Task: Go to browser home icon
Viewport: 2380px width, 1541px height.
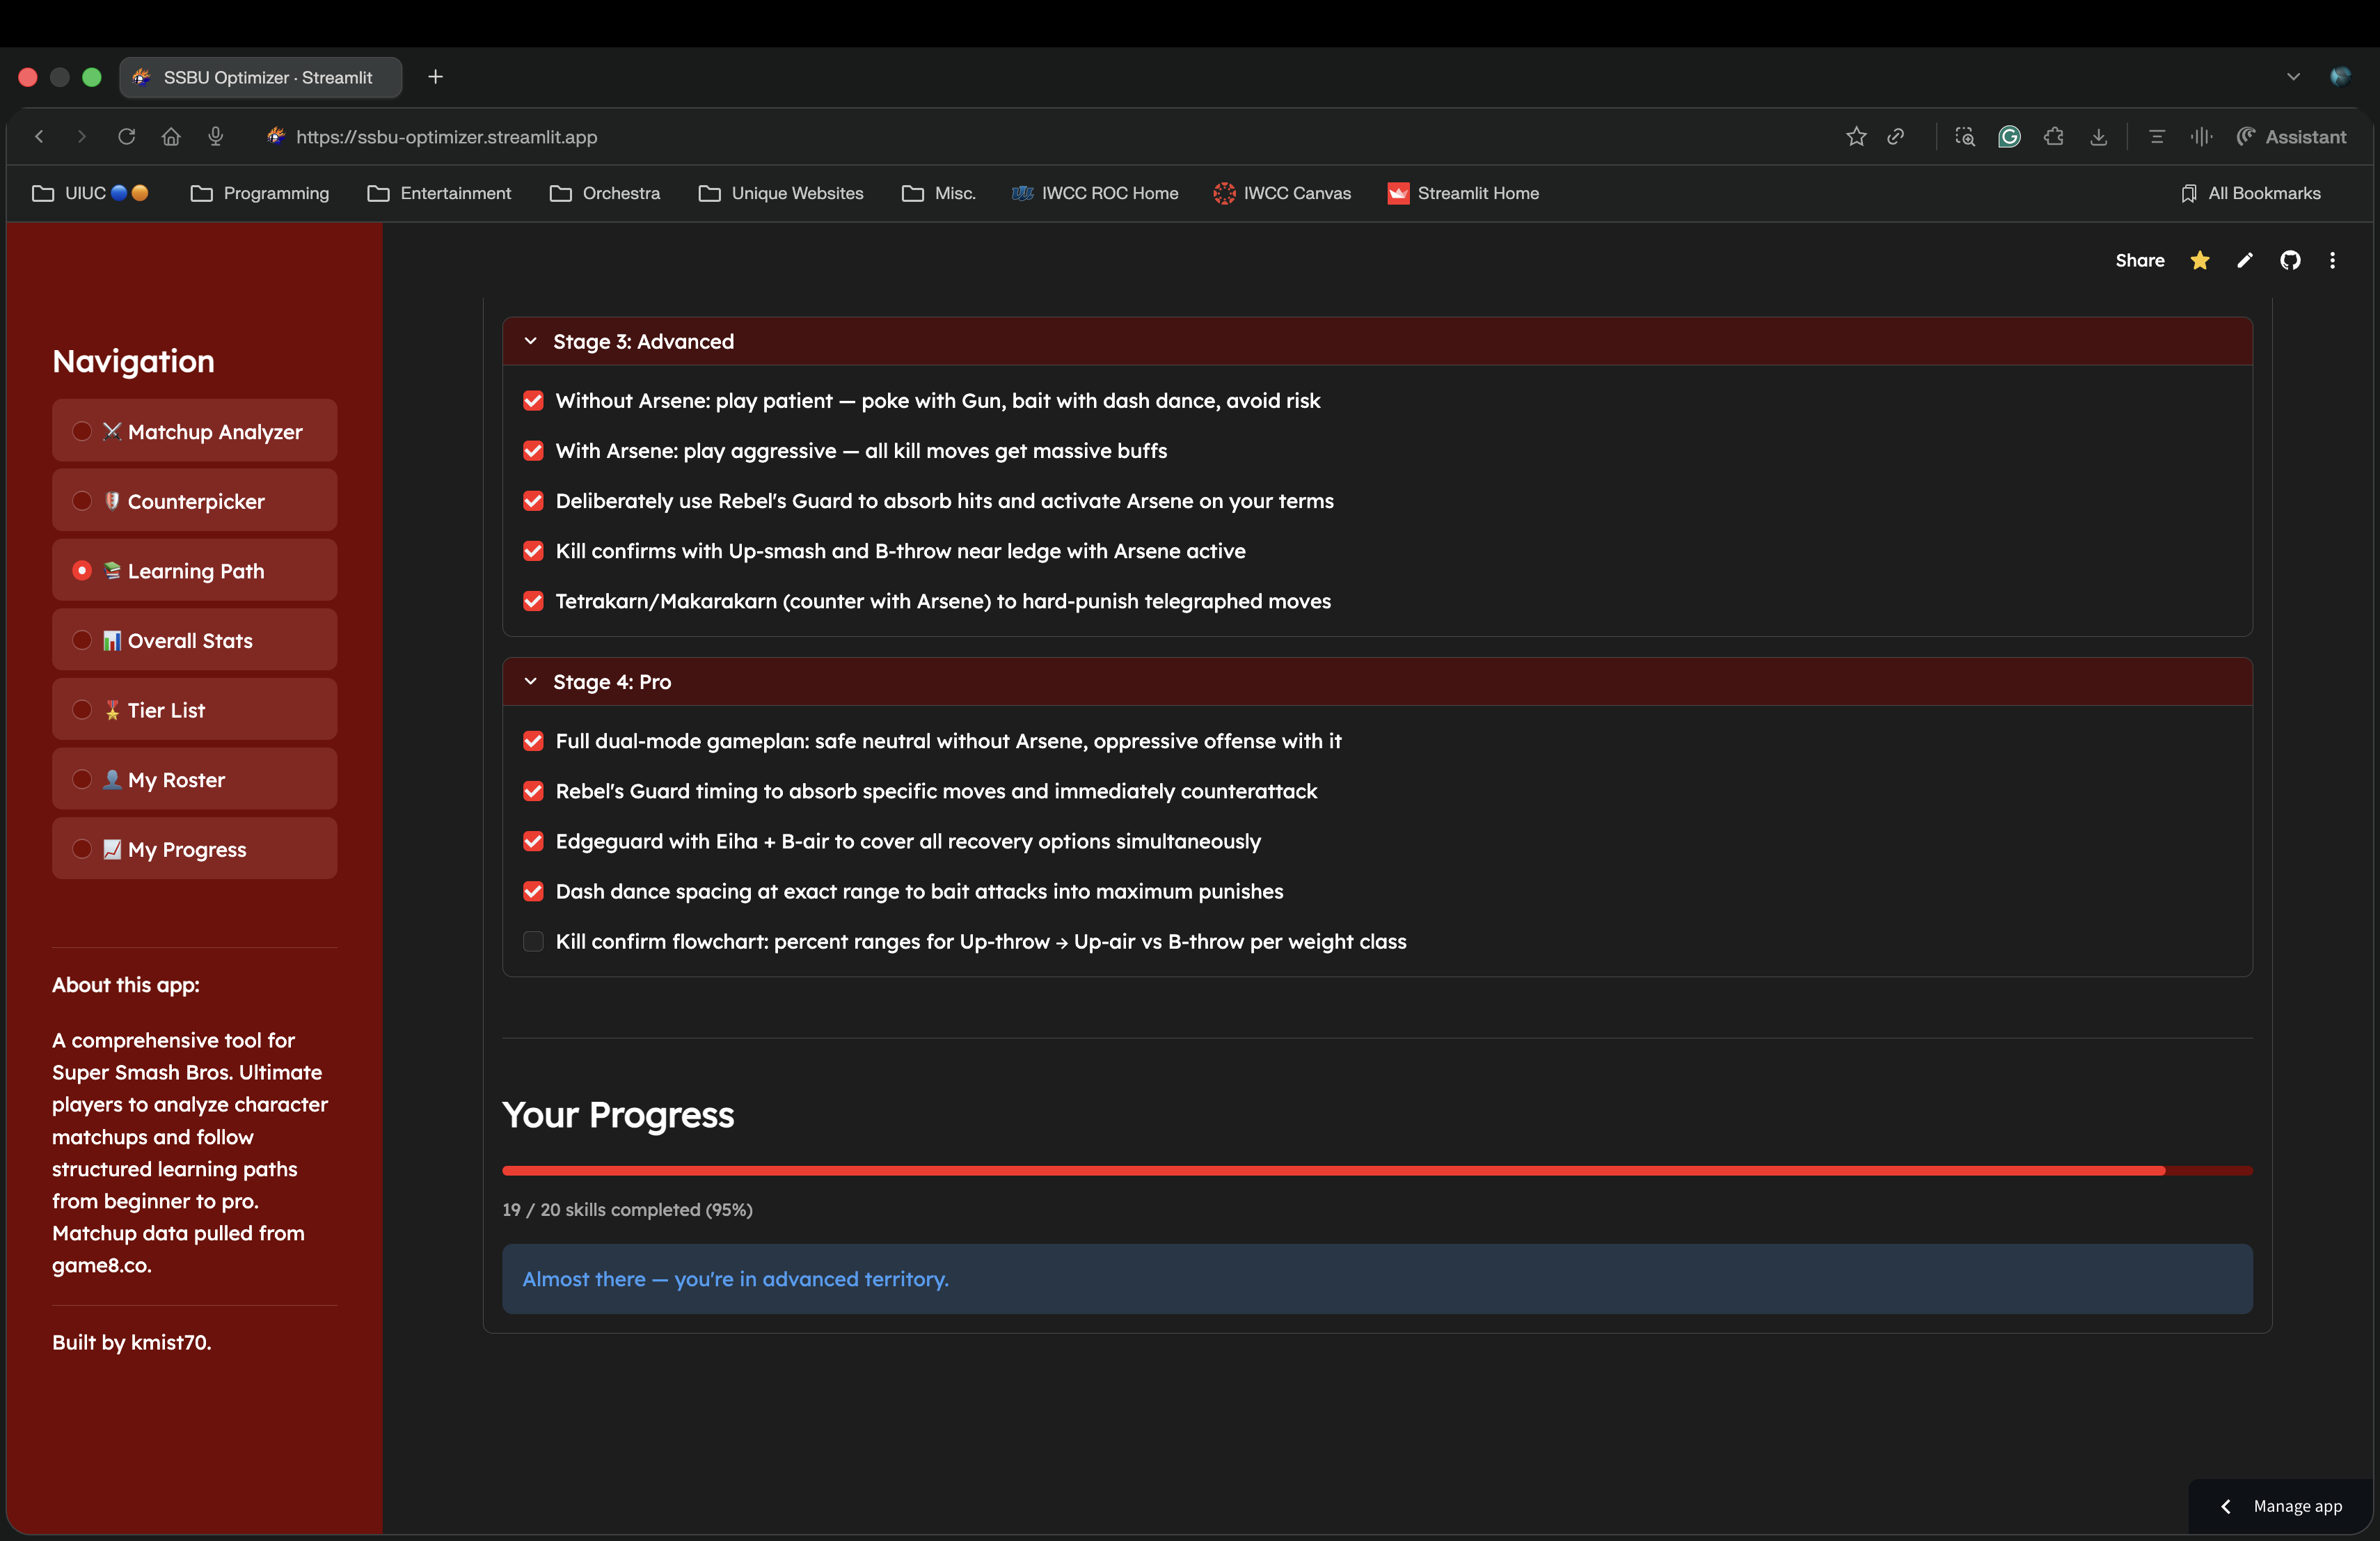Action: [x=171, y=137]
